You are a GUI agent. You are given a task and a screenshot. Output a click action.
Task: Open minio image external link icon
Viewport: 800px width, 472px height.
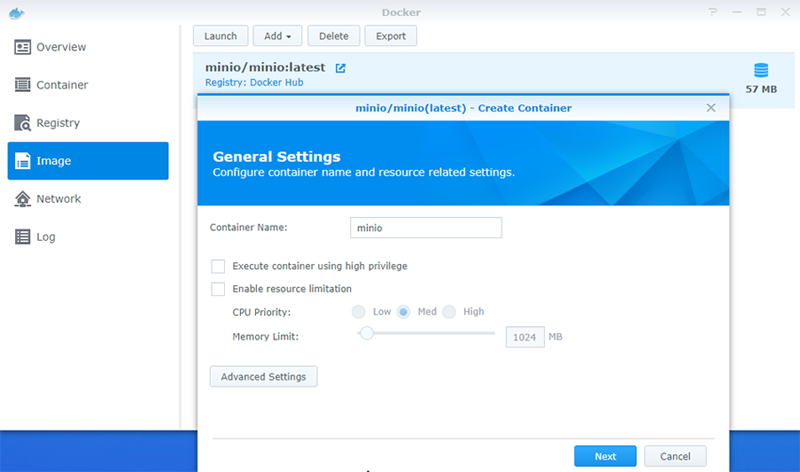pyautogui.click(x=340, y=68)
